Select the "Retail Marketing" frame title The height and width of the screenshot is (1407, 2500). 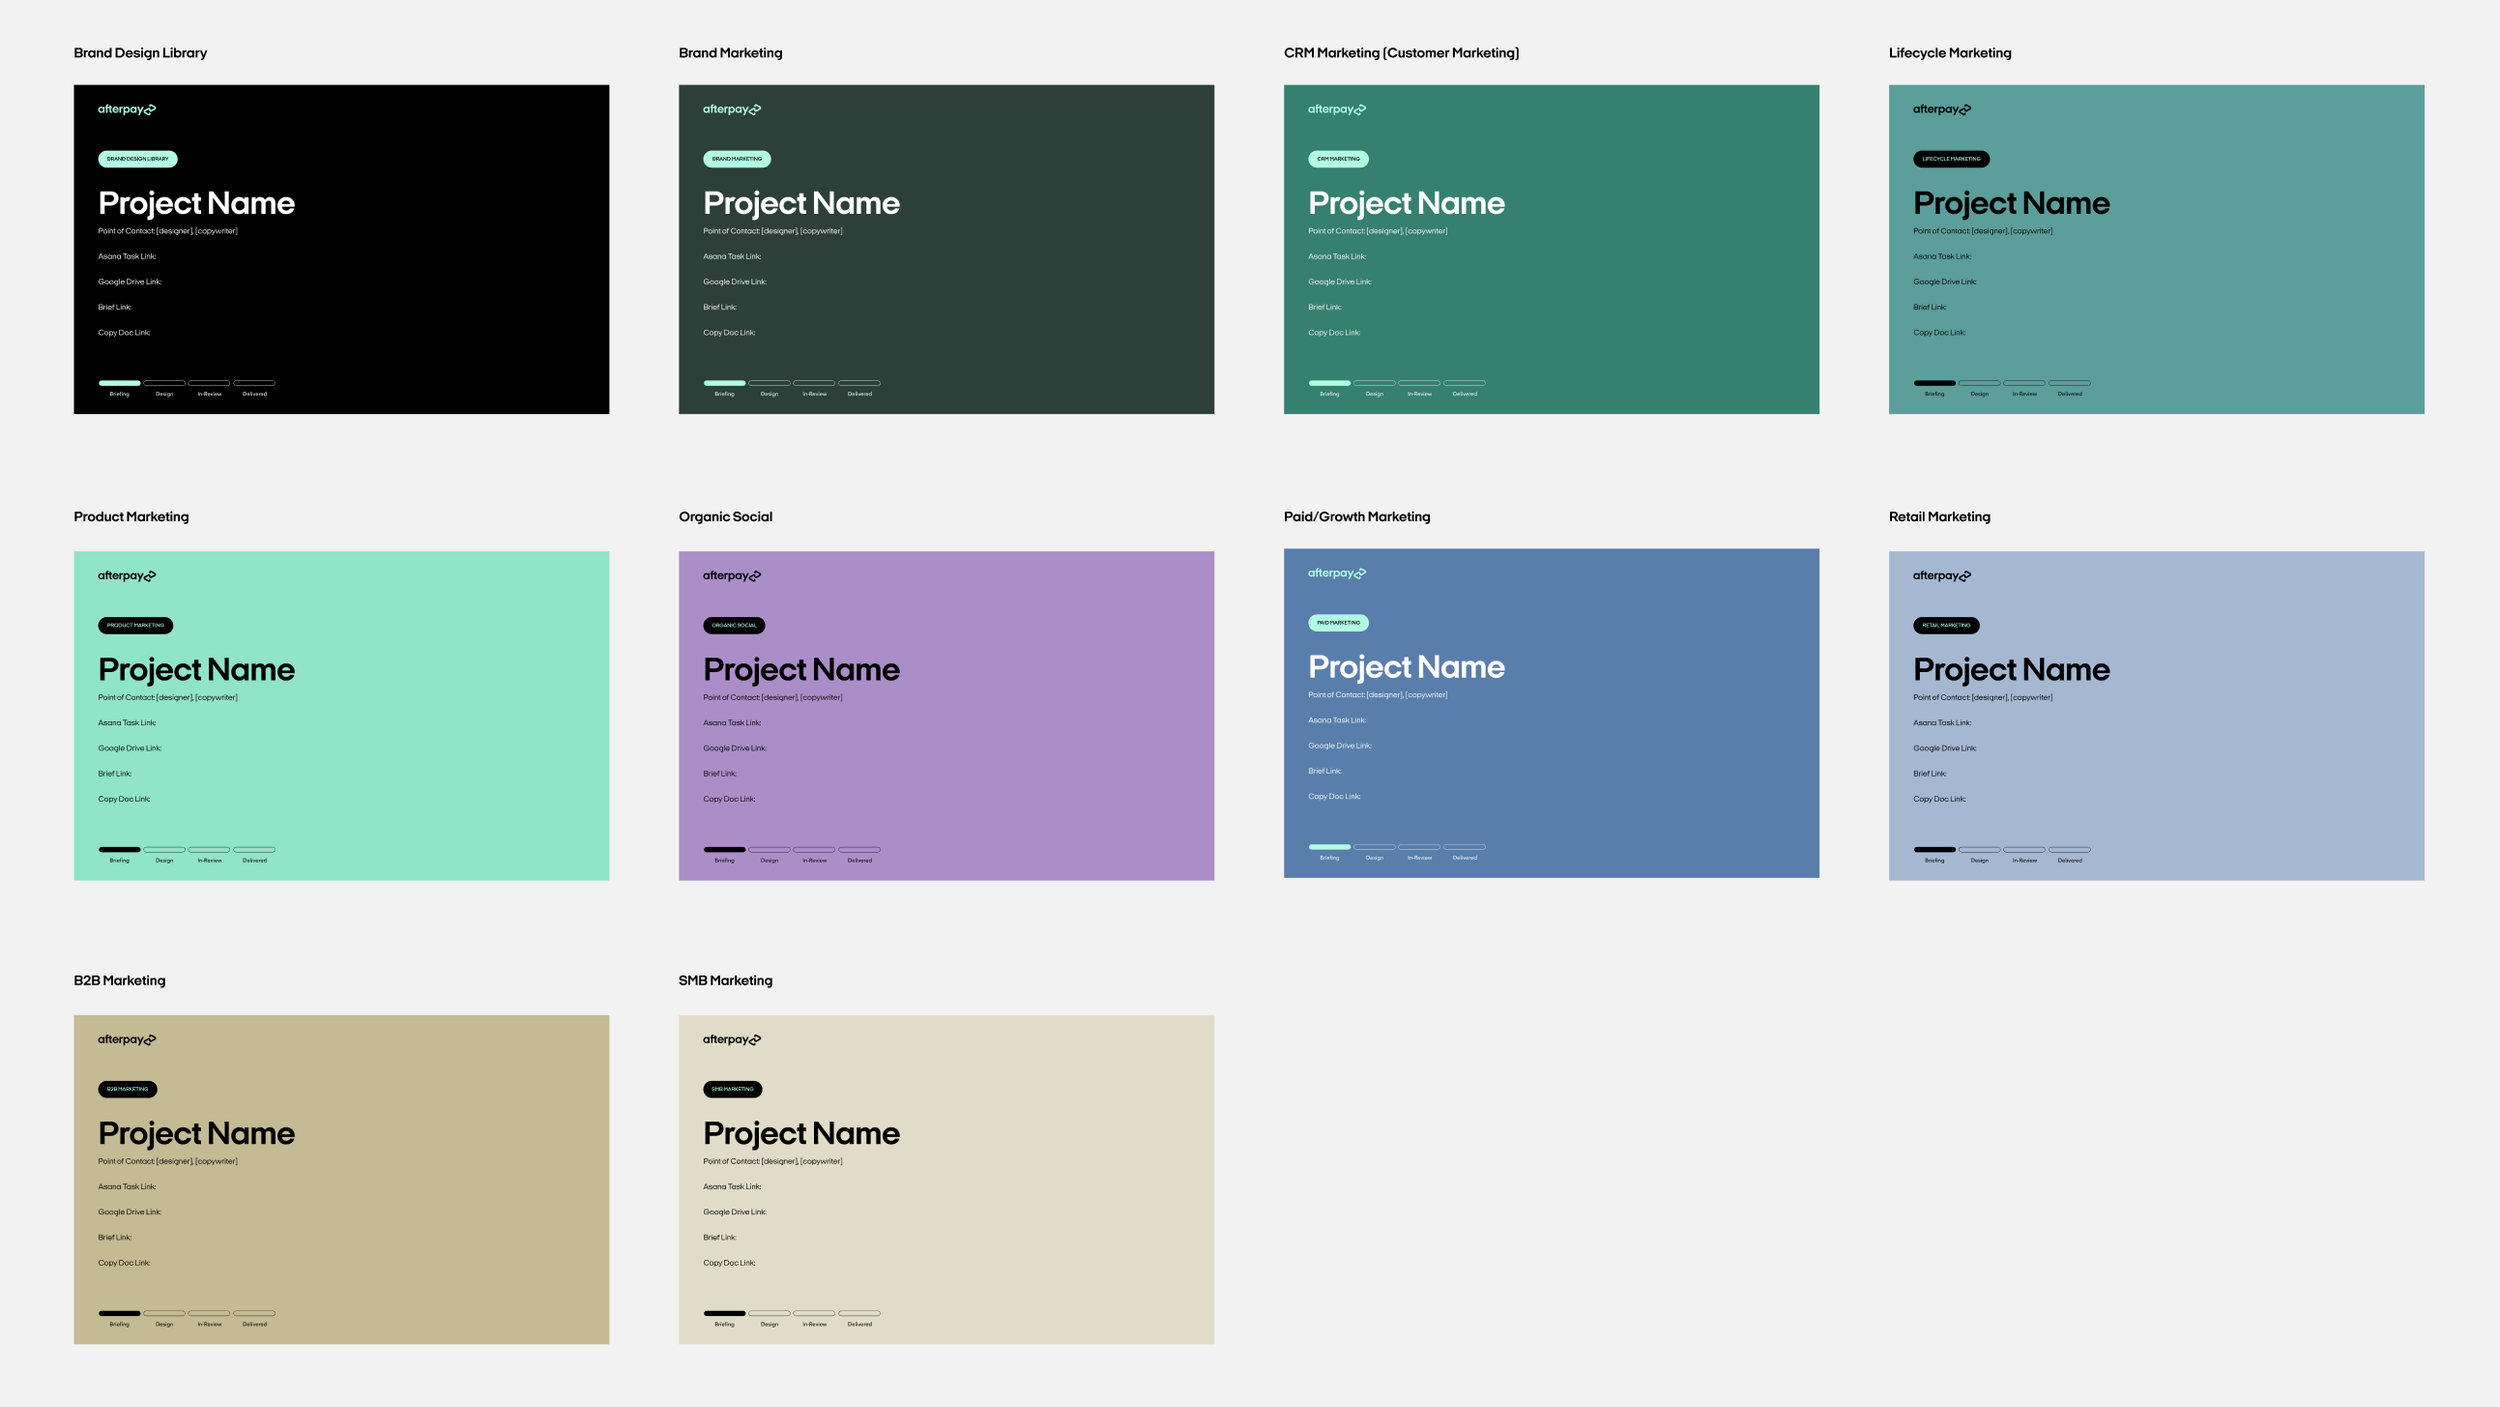point(1939,517)
